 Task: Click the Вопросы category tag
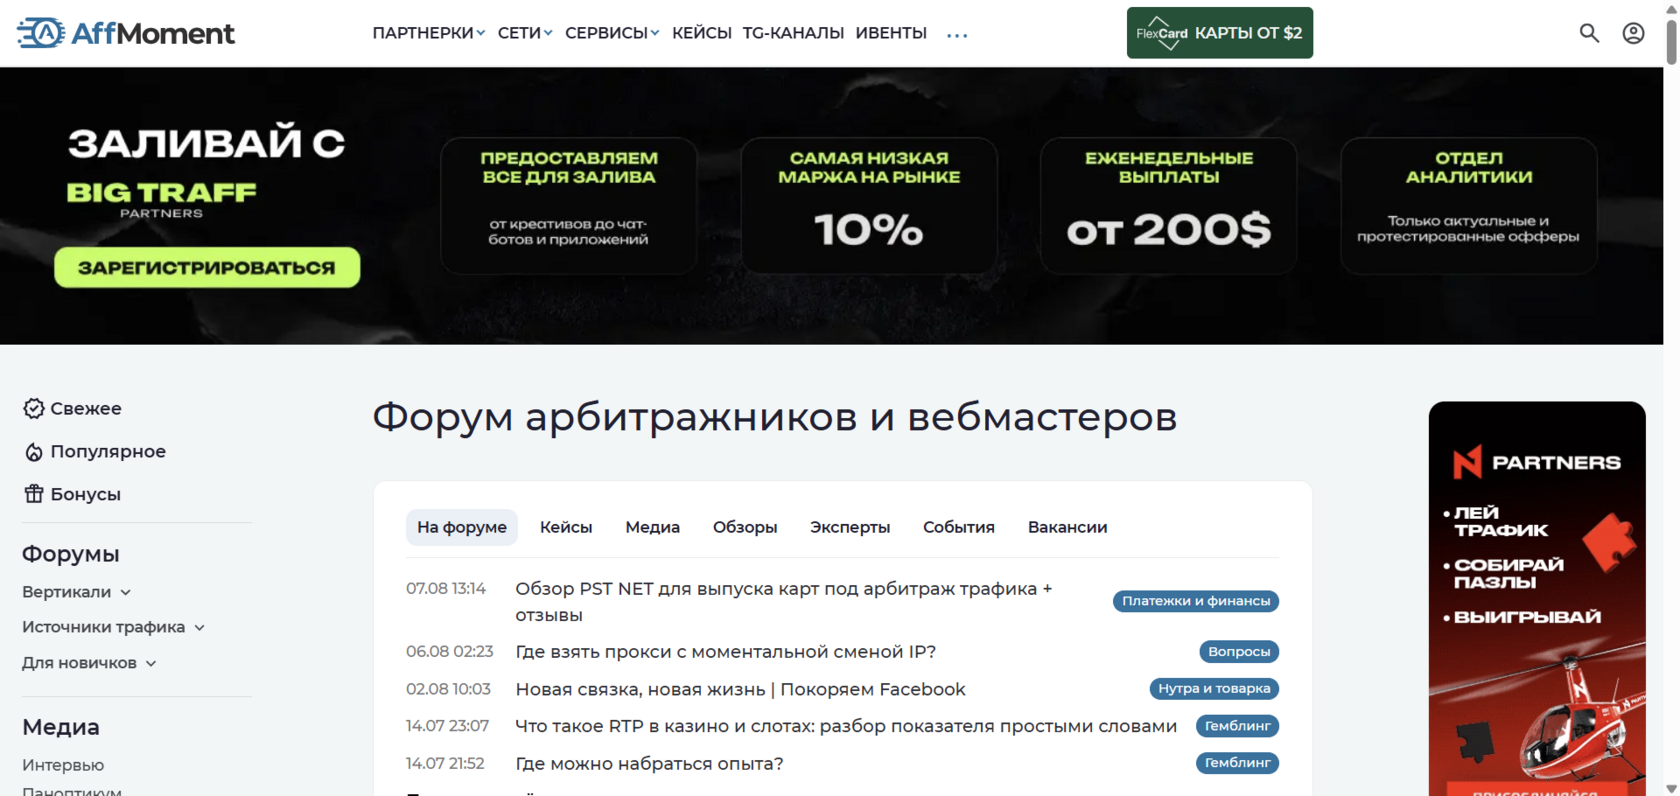[1239, 652]
